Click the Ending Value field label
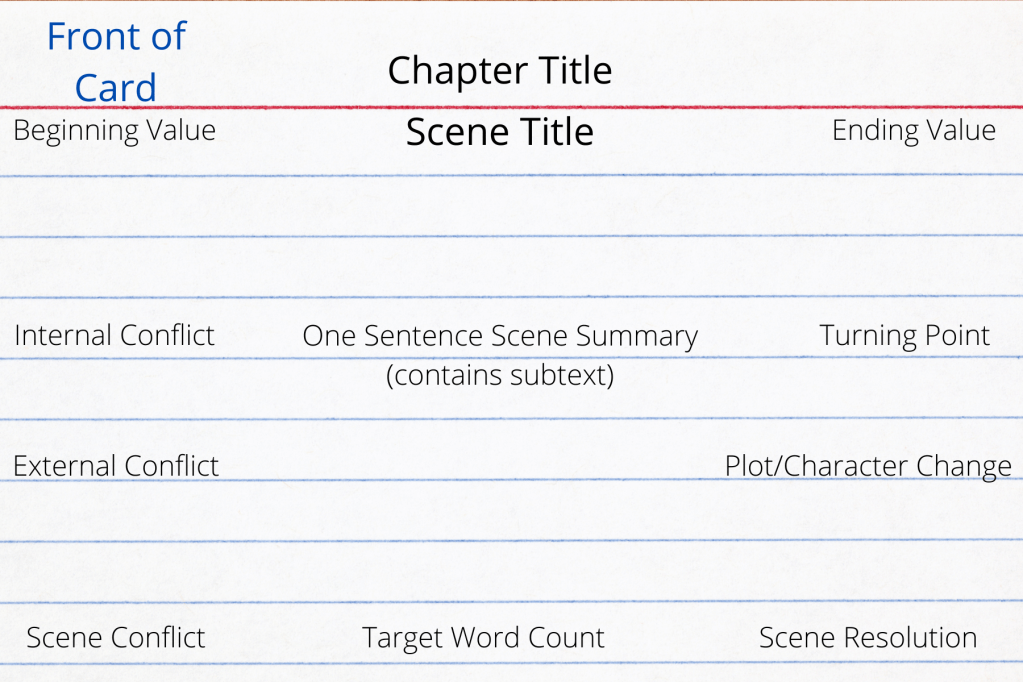This screenshot has width=1023, height=682. click(x=913, y=131)
